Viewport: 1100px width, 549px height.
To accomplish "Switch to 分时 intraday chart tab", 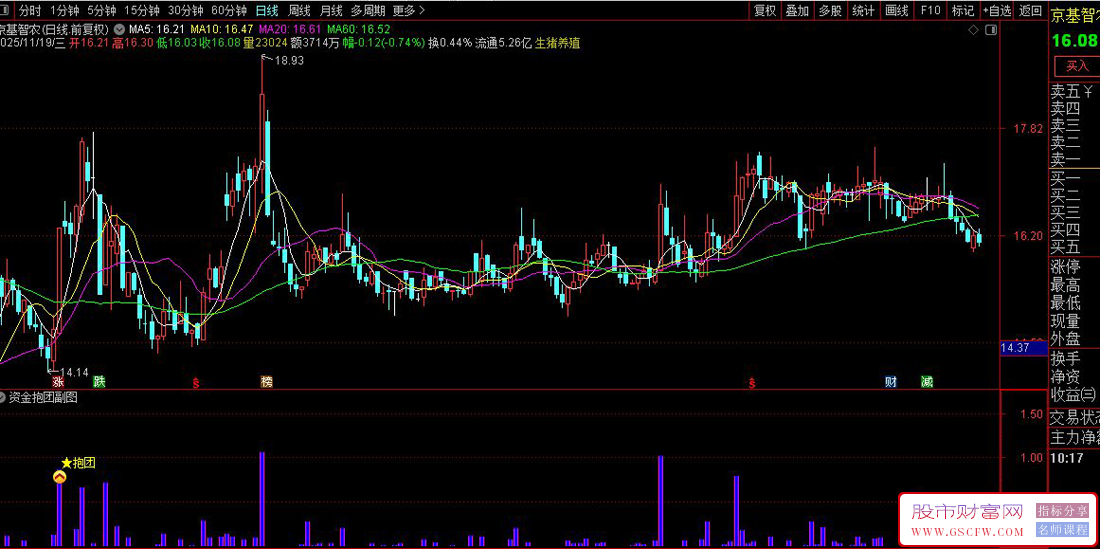I will [x=29, y=11].
